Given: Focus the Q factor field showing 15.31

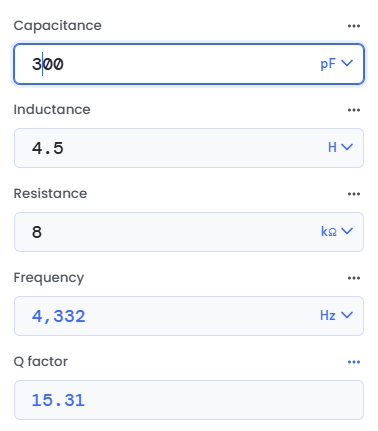Looking at the screenshot, I should pos(189,400).
